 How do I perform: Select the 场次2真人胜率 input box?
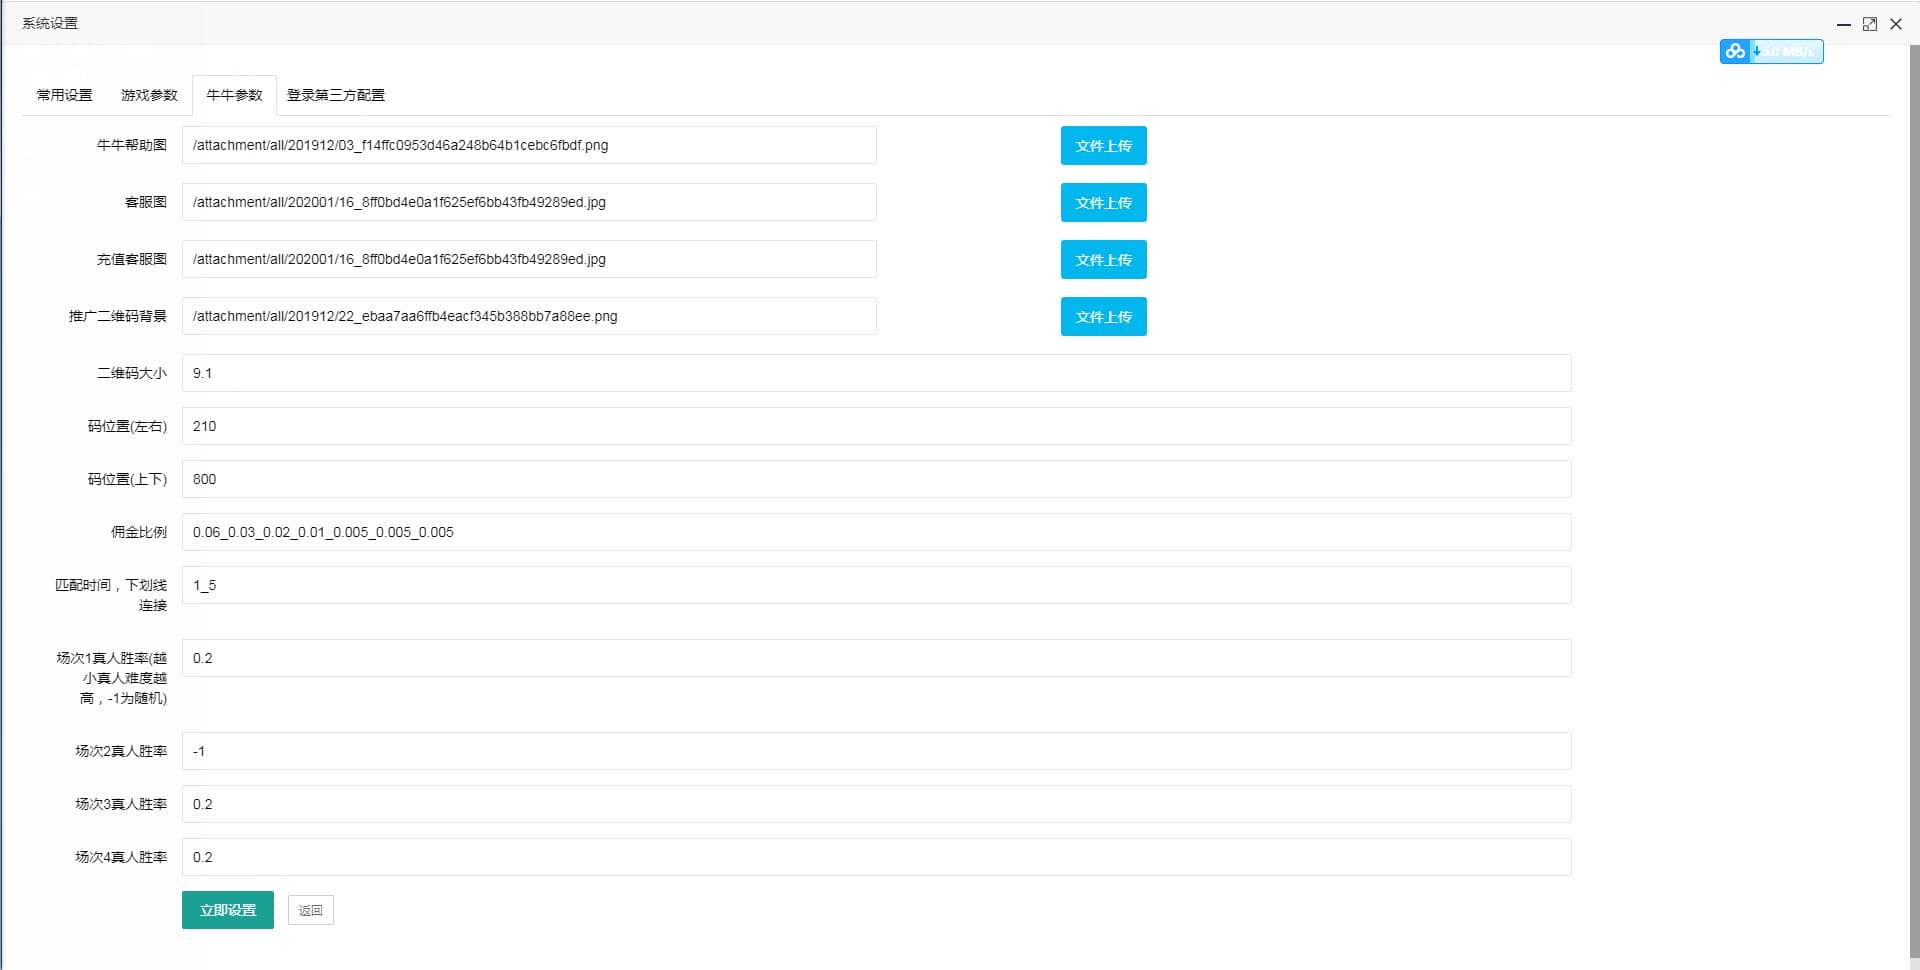[875, 751]
